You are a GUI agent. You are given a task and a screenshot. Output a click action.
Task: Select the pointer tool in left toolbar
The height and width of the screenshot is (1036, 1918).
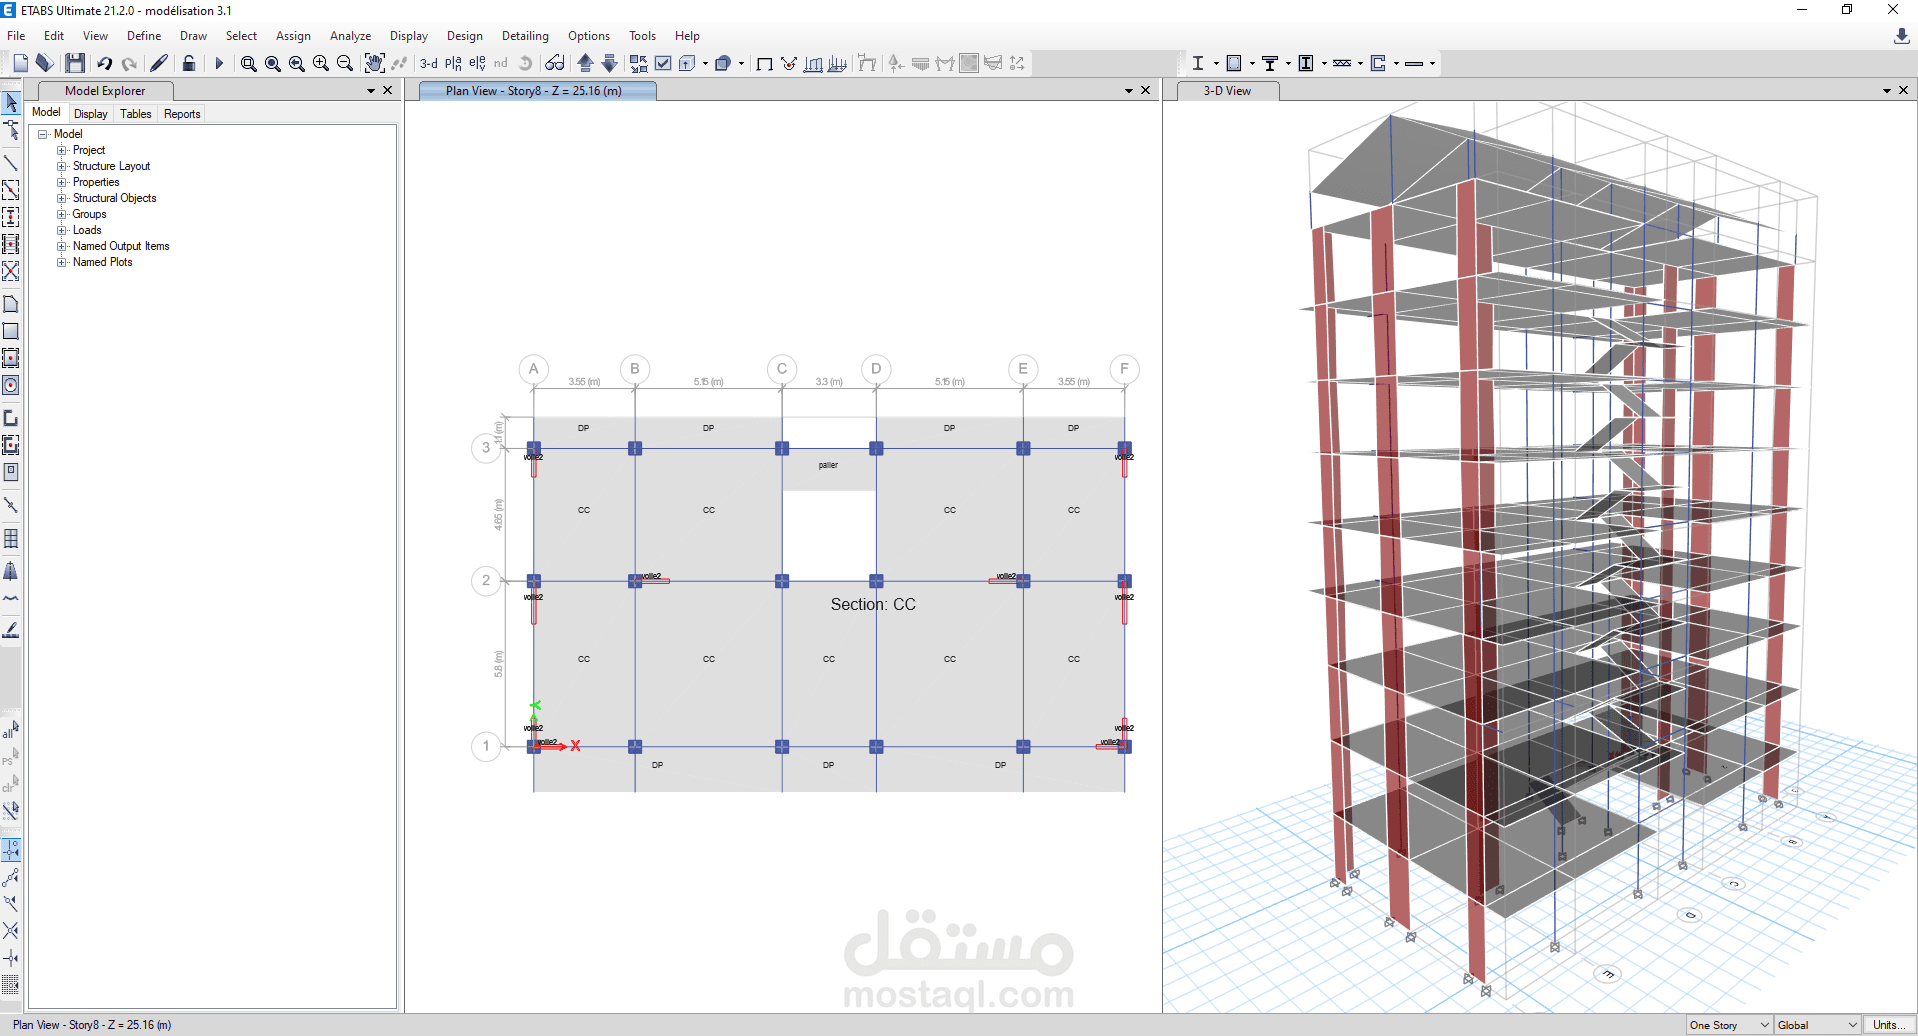click(11, 103)
